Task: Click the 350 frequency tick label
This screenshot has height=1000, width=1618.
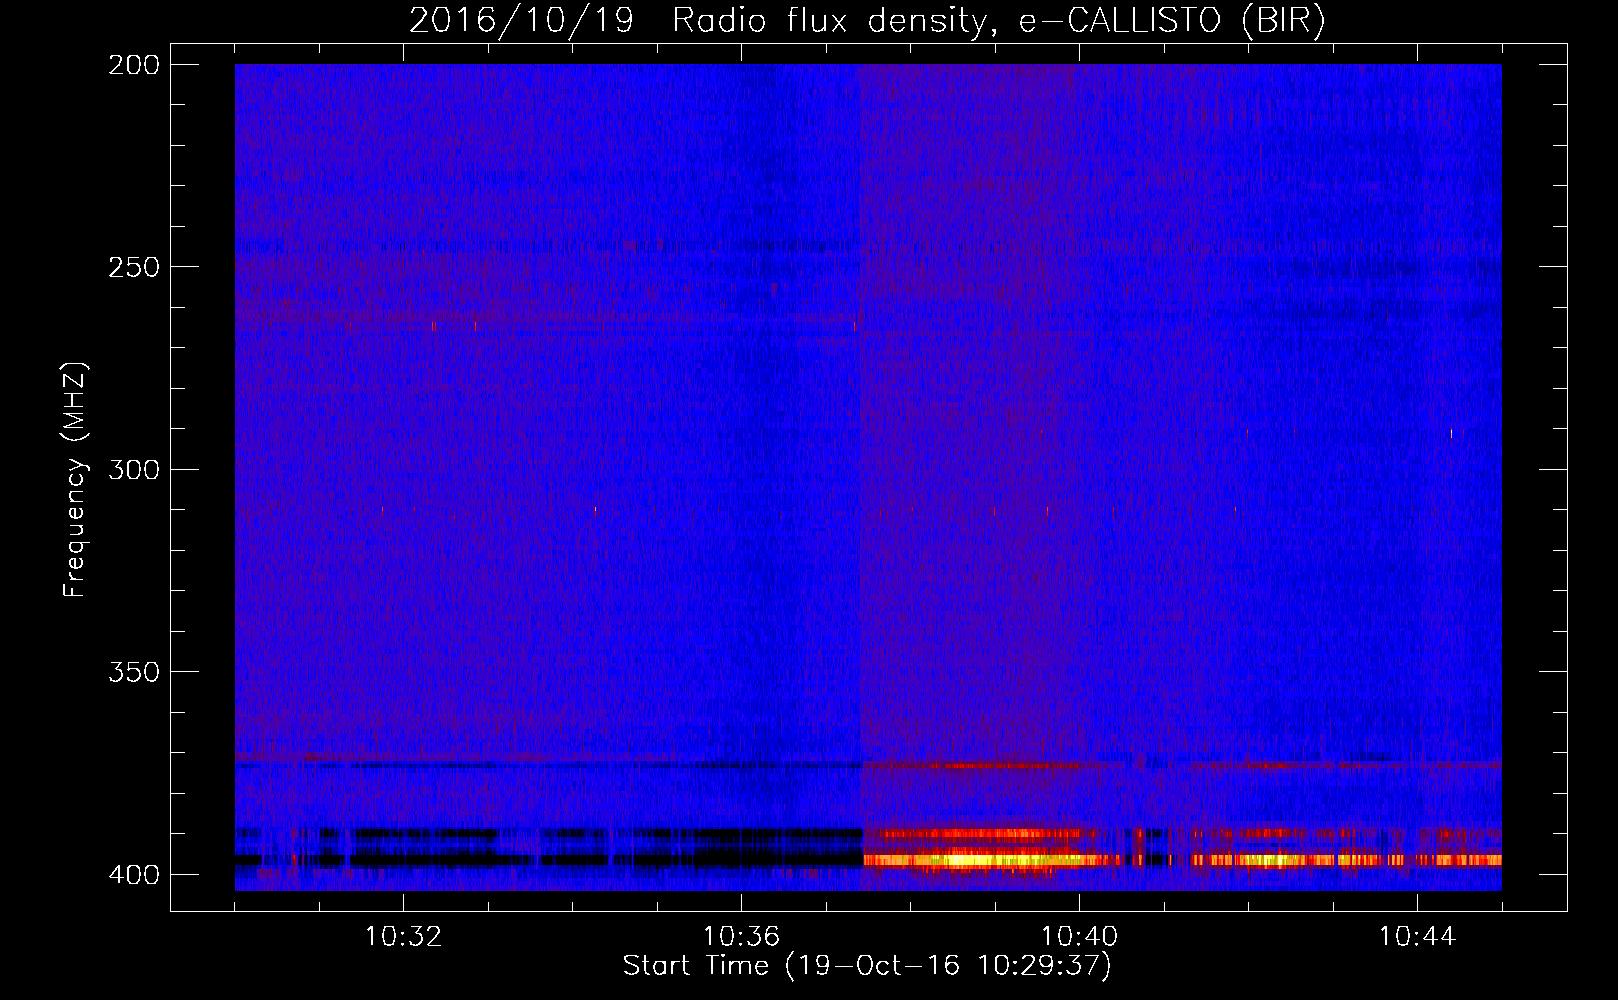Action: (x=134, y=672)
